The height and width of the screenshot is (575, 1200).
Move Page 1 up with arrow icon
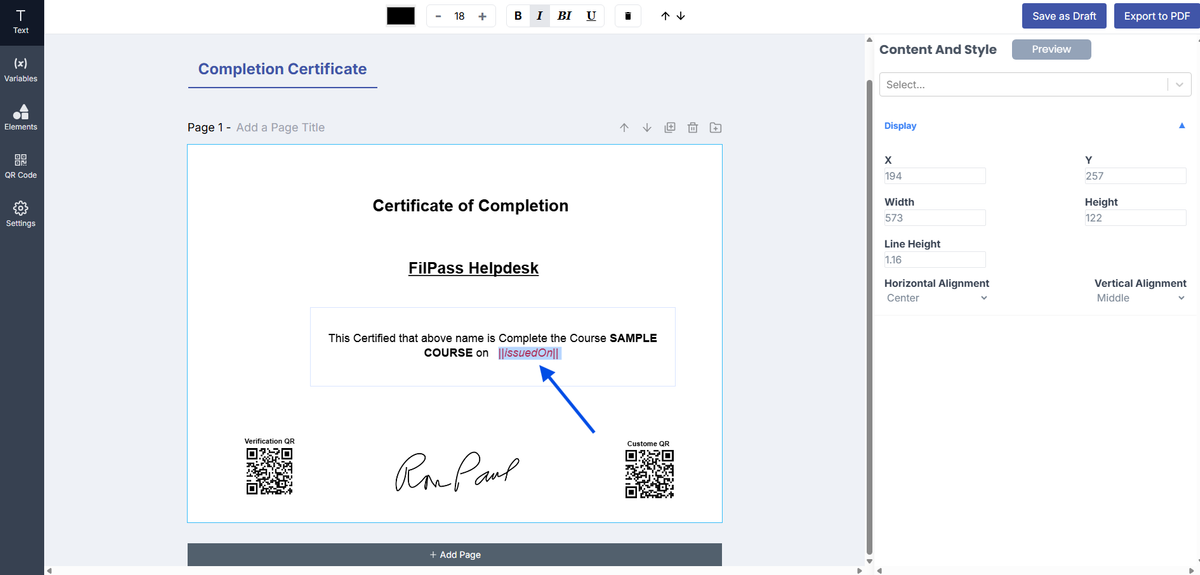pos(624,128)
